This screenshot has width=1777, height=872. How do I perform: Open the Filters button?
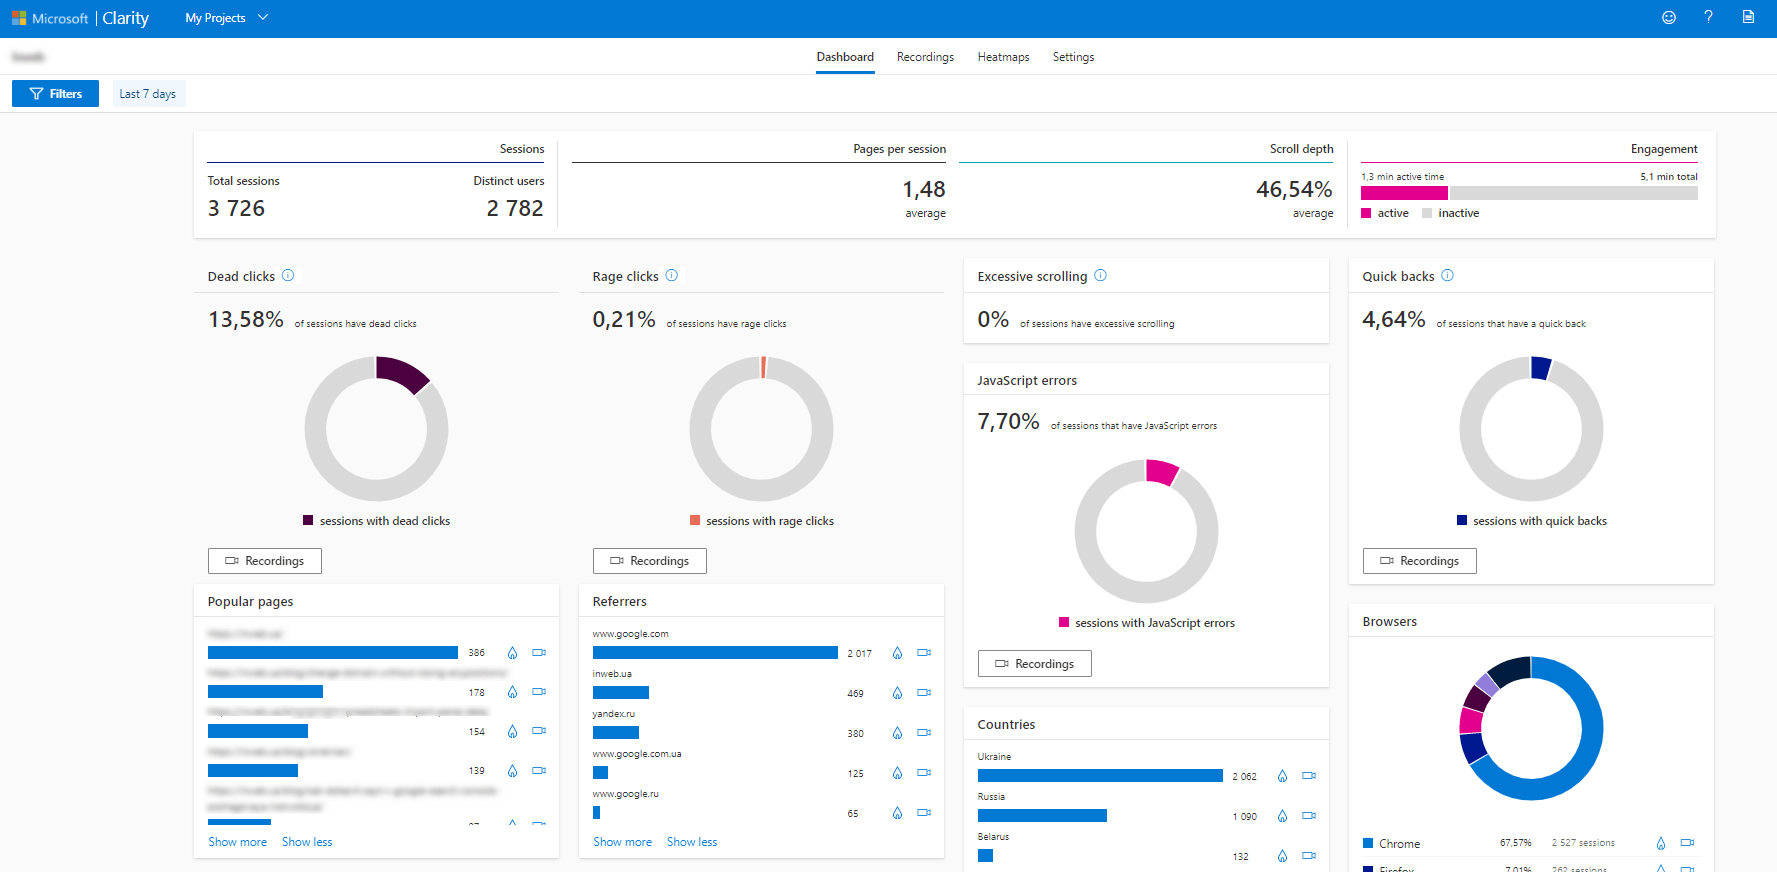point(55,94)
